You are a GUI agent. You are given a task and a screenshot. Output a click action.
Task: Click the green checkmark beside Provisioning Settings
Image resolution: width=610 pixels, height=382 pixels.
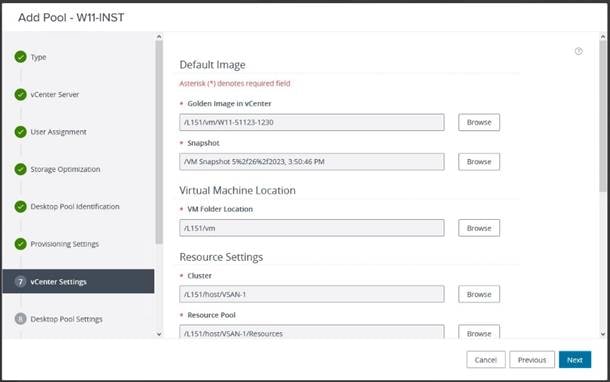pos(21,244)
